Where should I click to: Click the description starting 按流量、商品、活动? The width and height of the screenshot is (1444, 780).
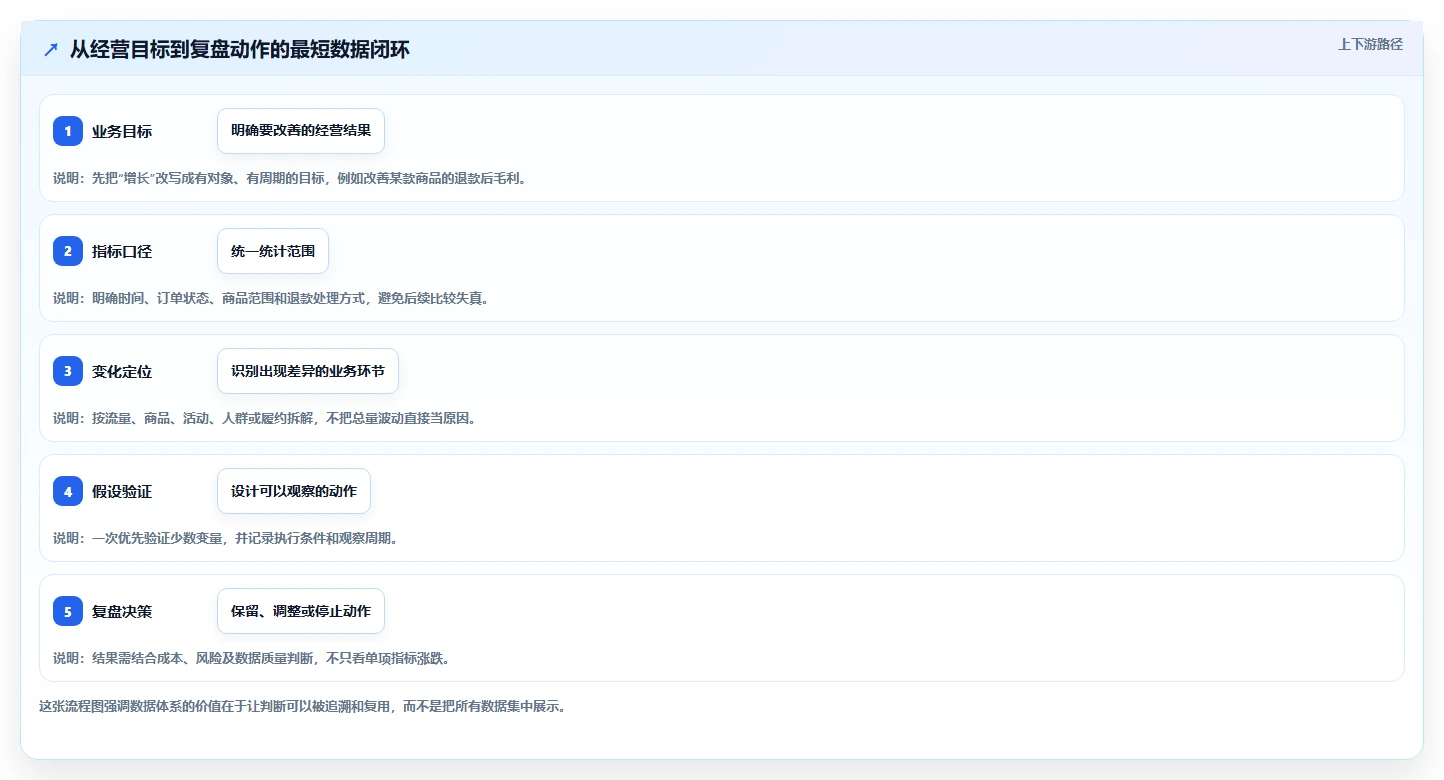(265, 418)
